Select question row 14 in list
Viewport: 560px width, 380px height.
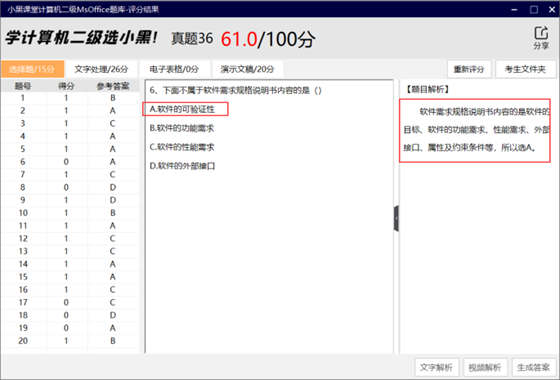pyautogui.click(x=70, y=264)
